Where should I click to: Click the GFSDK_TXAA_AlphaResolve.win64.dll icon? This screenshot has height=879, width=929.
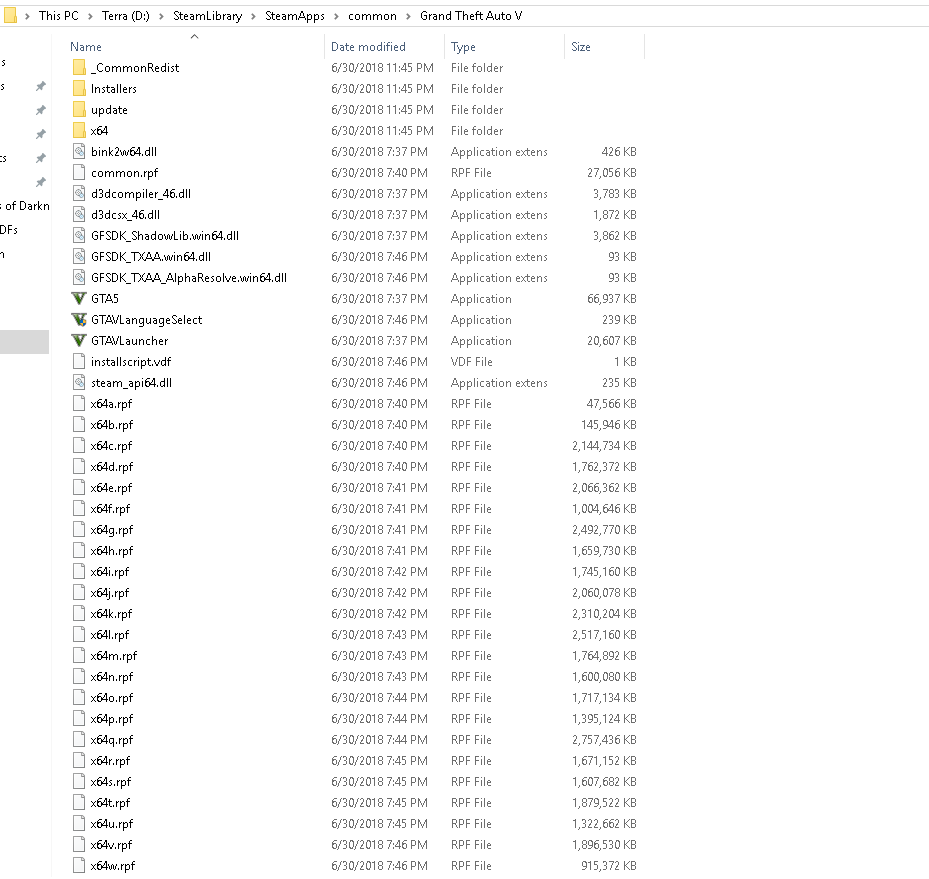pos(79,278)
